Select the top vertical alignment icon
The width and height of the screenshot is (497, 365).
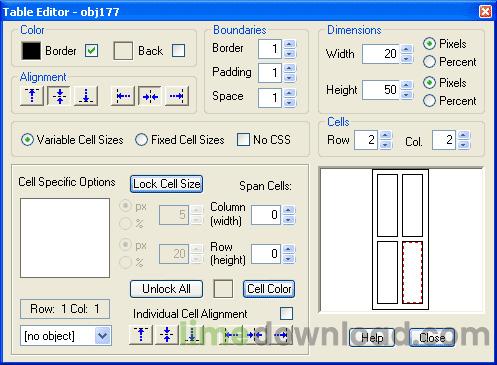(32, 96)
